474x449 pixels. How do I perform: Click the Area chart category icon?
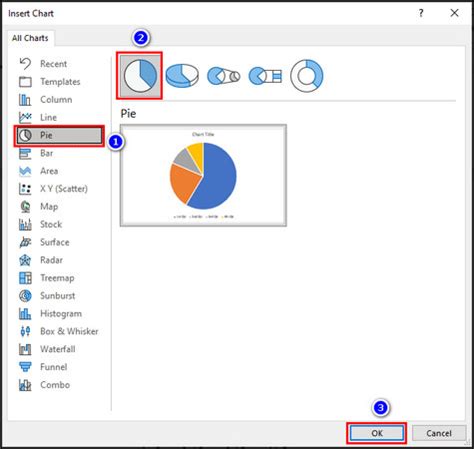click(25, 171)
